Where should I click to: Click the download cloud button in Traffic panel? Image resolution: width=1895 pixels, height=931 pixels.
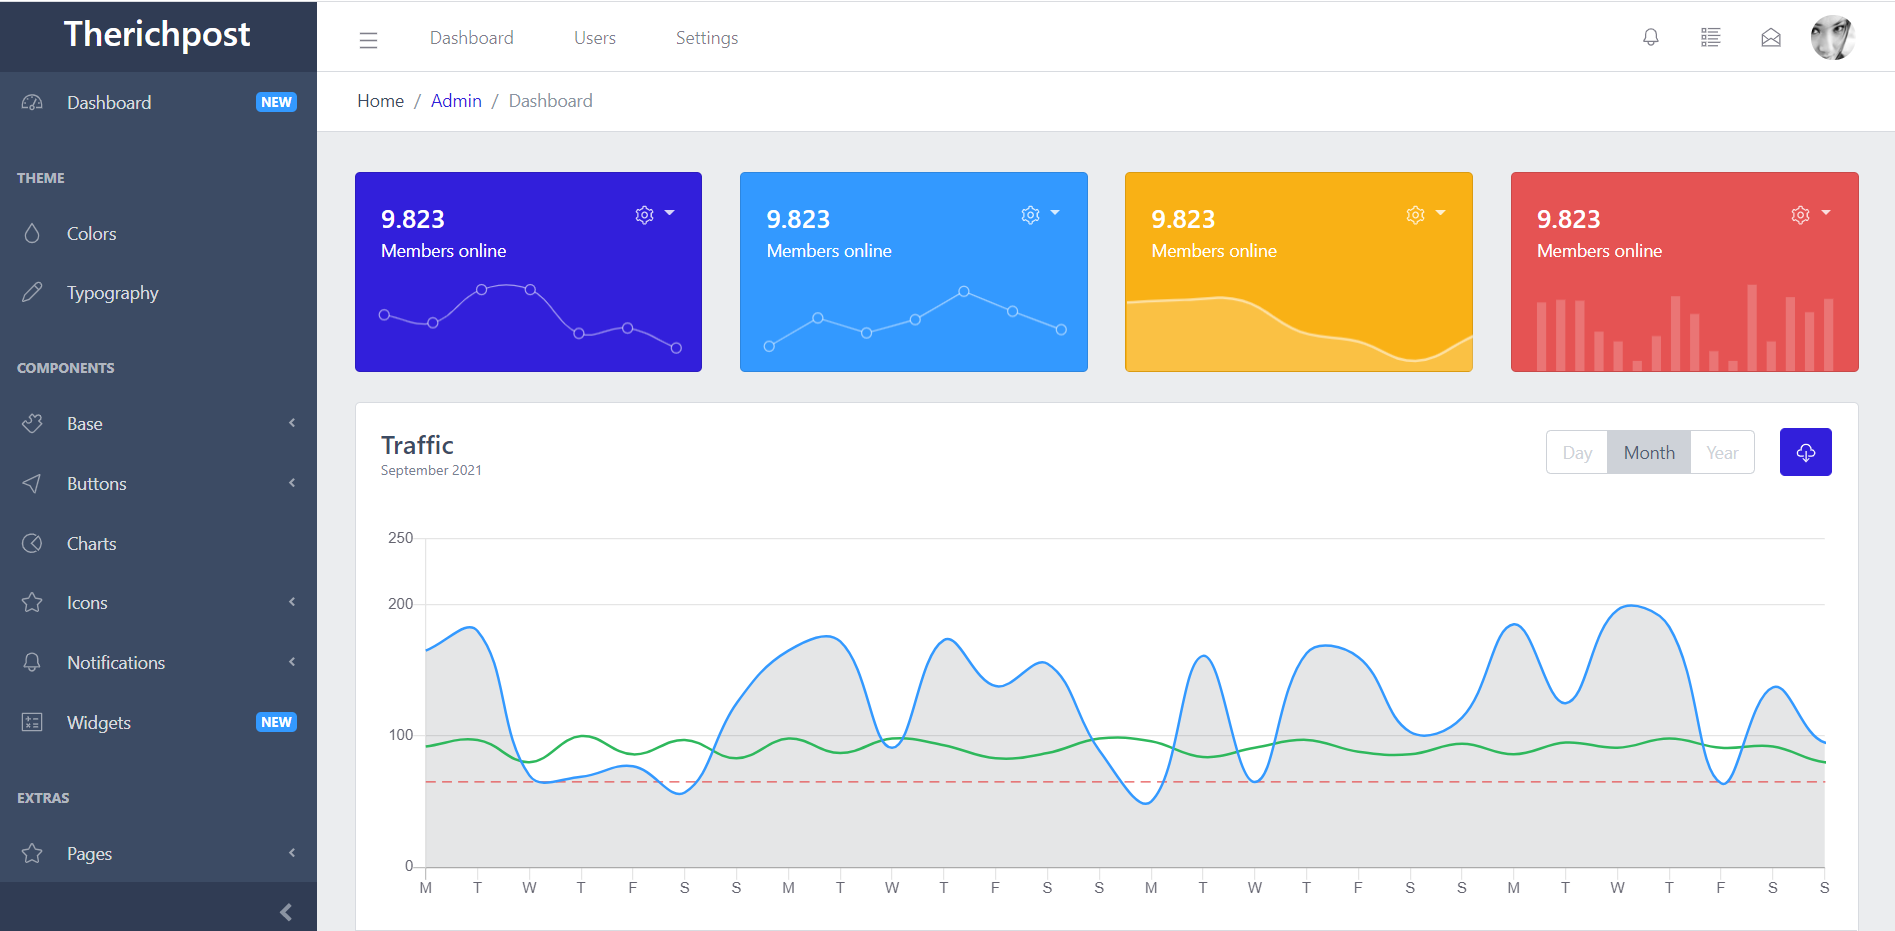1805,452
